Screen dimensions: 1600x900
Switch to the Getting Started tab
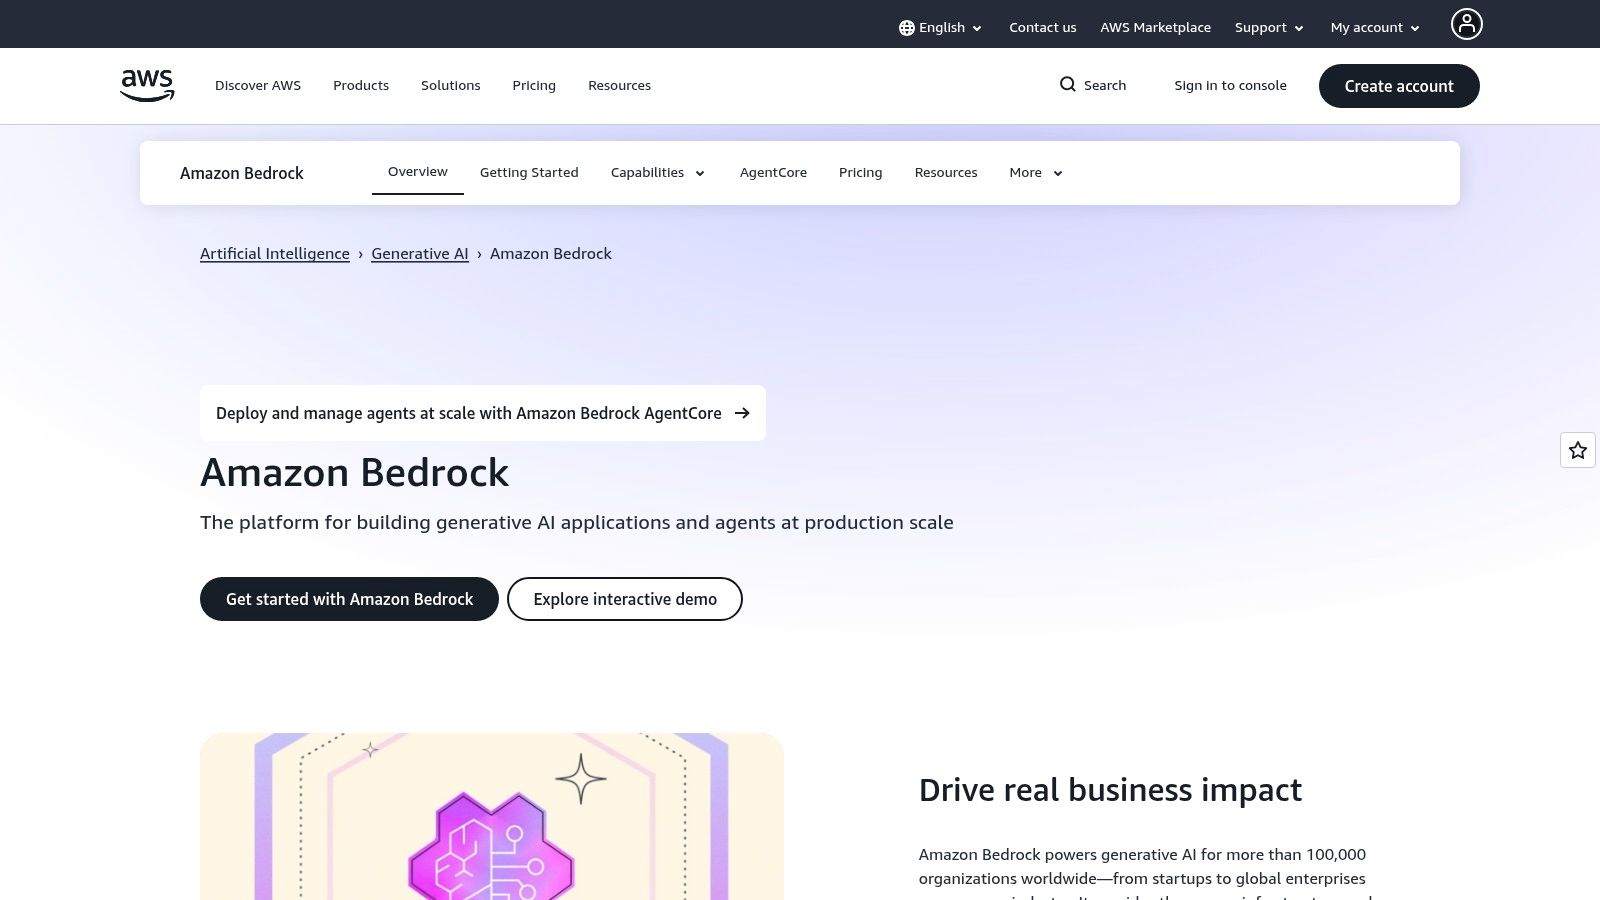pos(529,172)
